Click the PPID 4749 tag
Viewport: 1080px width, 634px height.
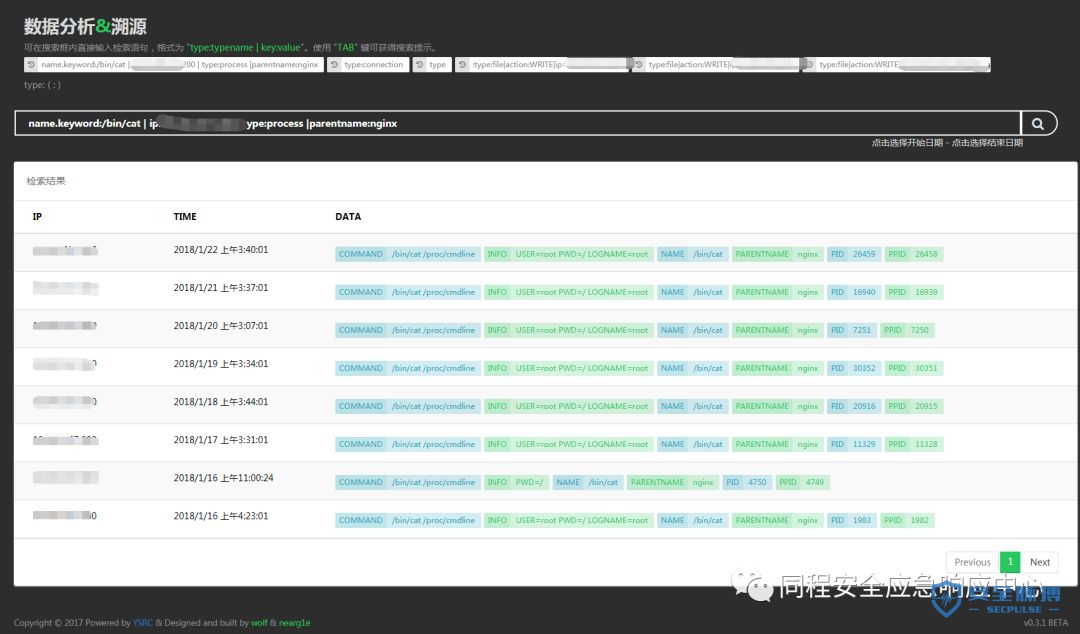tap(802, 482)
